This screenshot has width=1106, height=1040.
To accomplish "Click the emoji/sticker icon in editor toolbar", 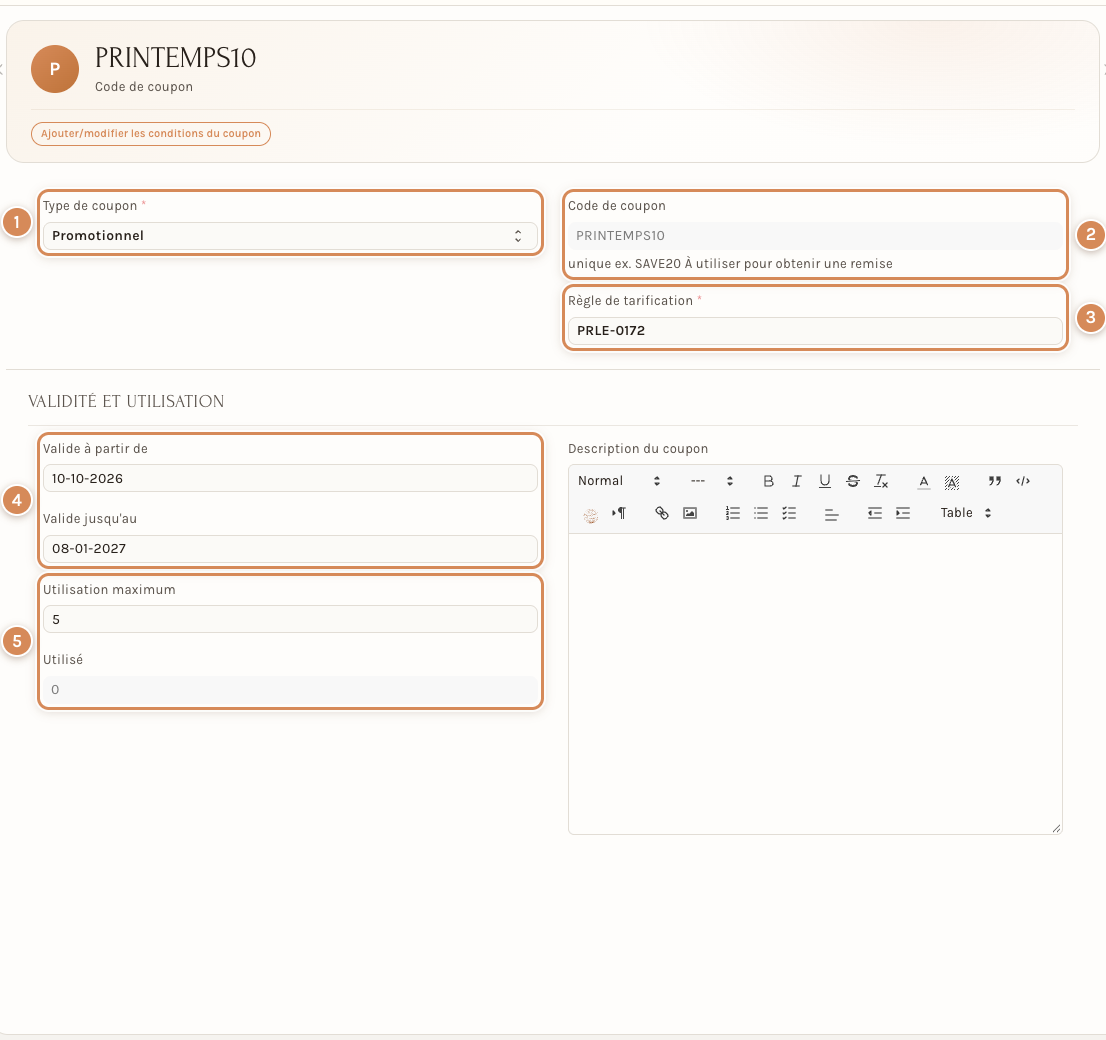I will click(x=591, y=514).
